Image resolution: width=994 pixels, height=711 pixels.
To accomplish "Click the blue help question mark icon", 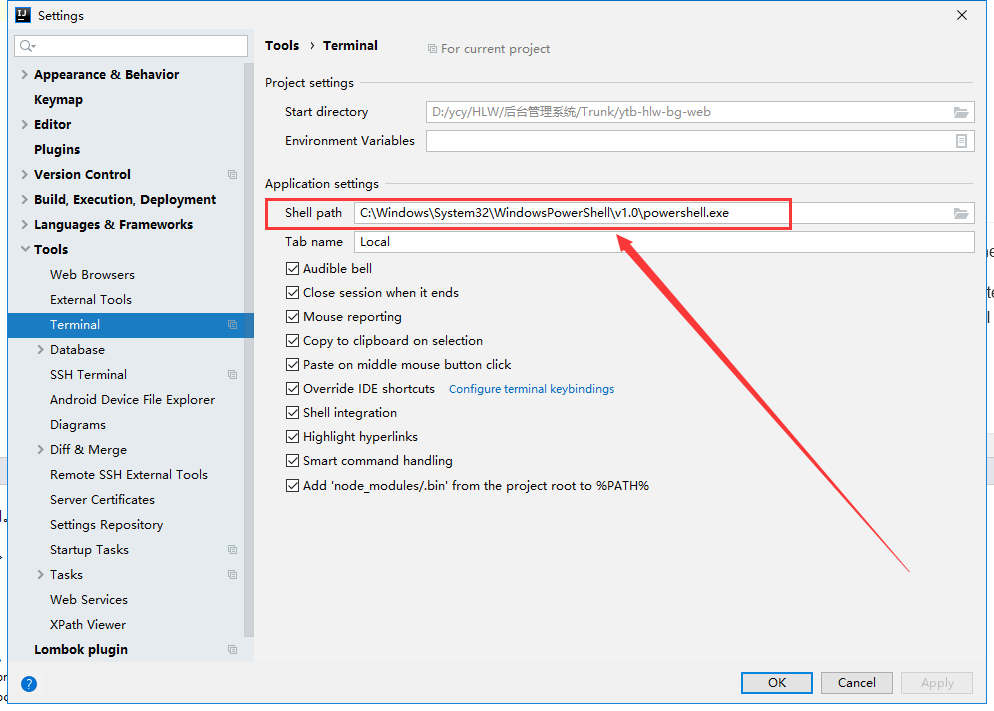I will tap(29, 684).
